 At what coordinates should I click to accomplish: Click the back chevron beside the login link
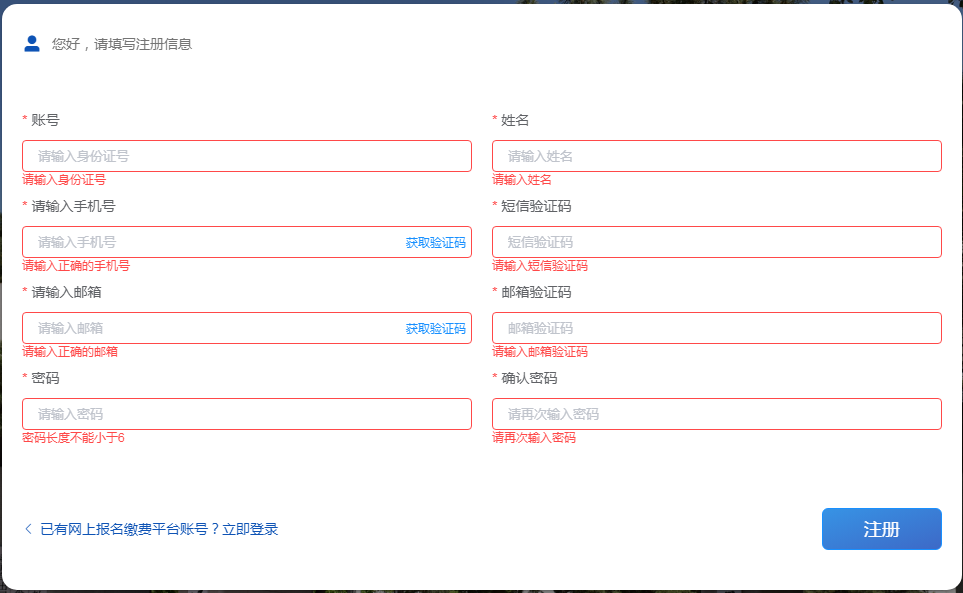(x=28, y=529)
